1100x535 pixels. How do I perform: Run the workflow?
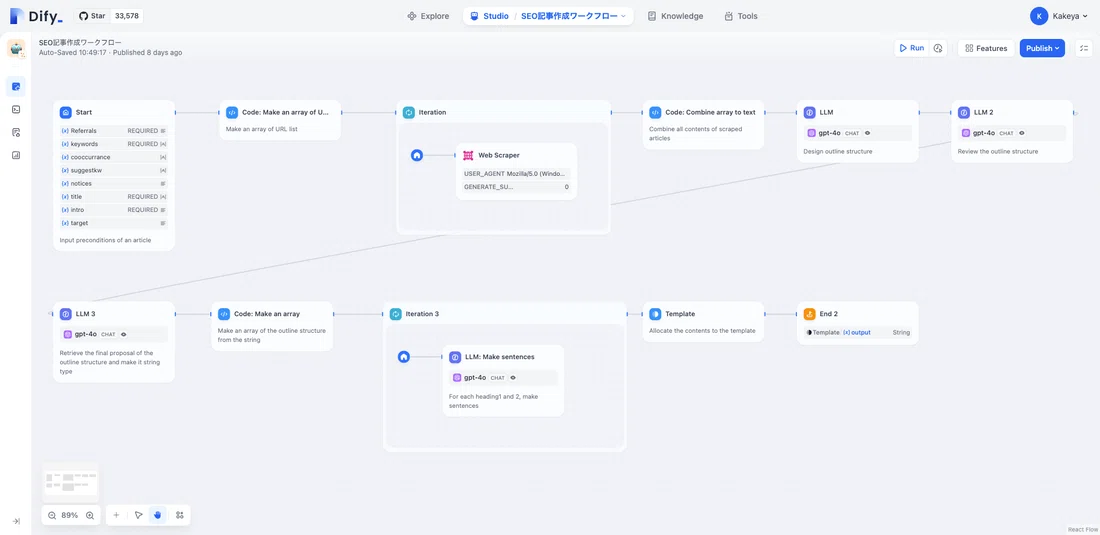[x=911, y=48]
